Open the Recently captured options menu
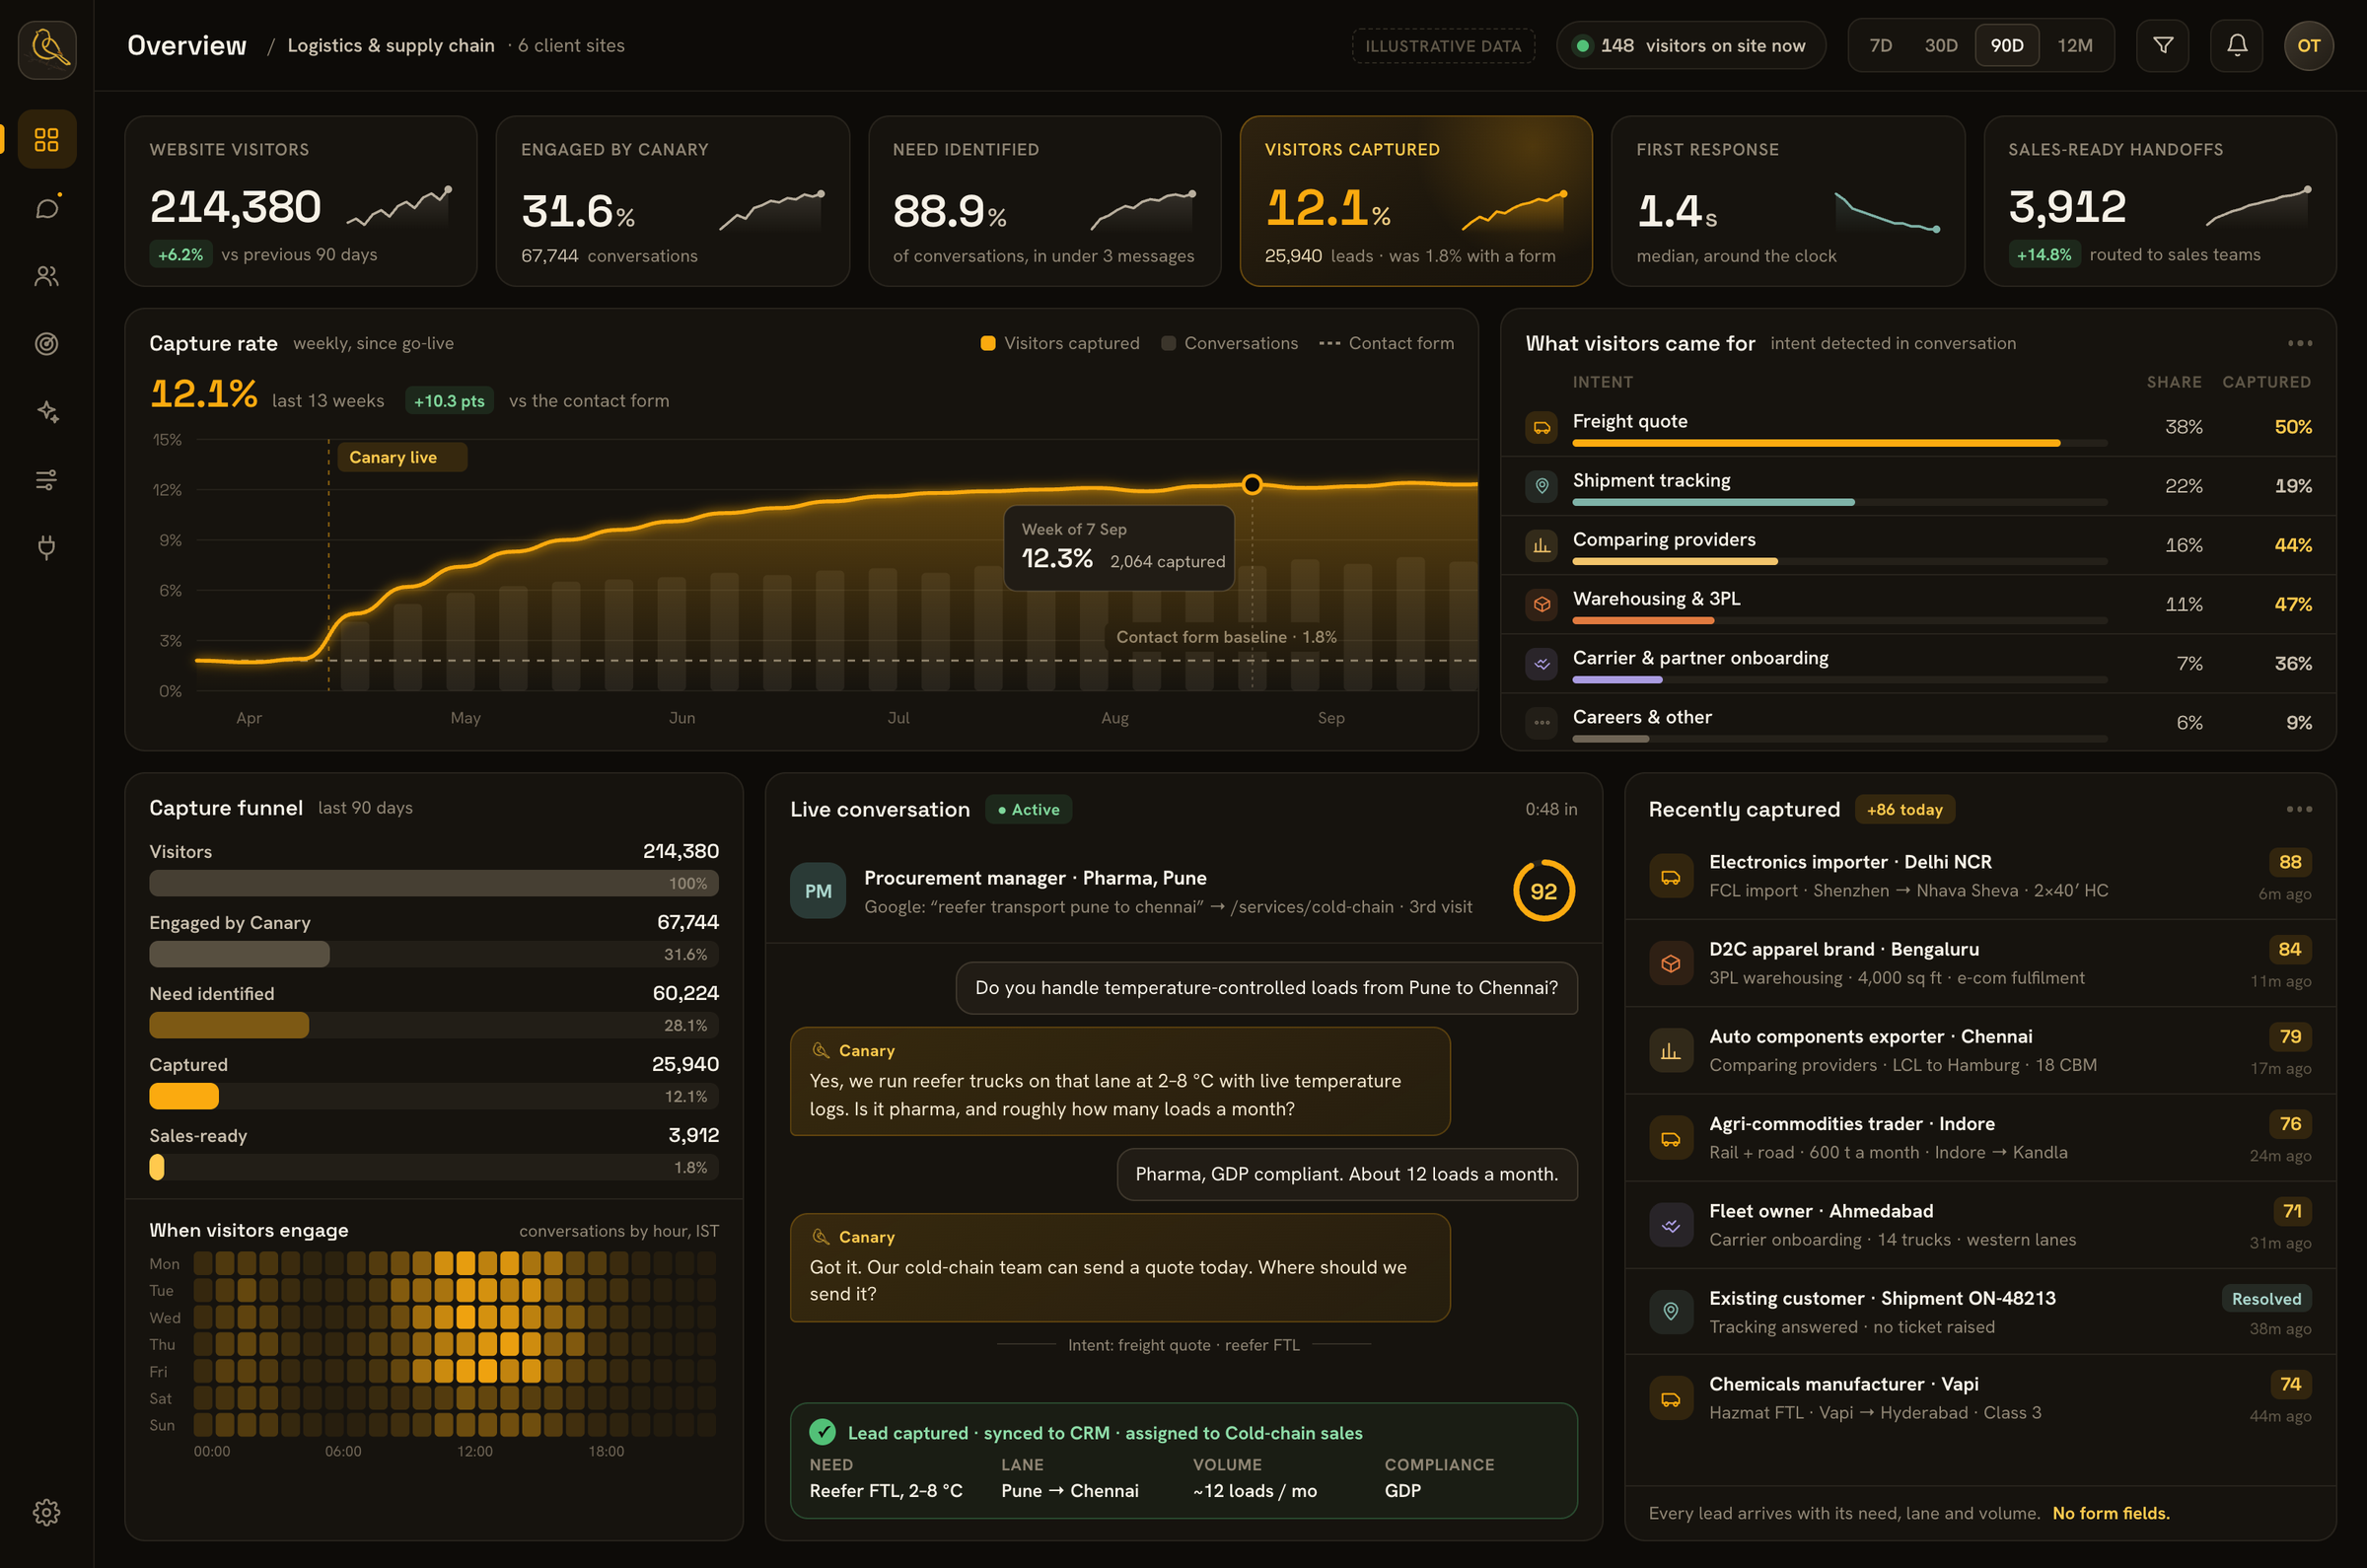The image size is (2367, 1568). (x=2298, y=809)
